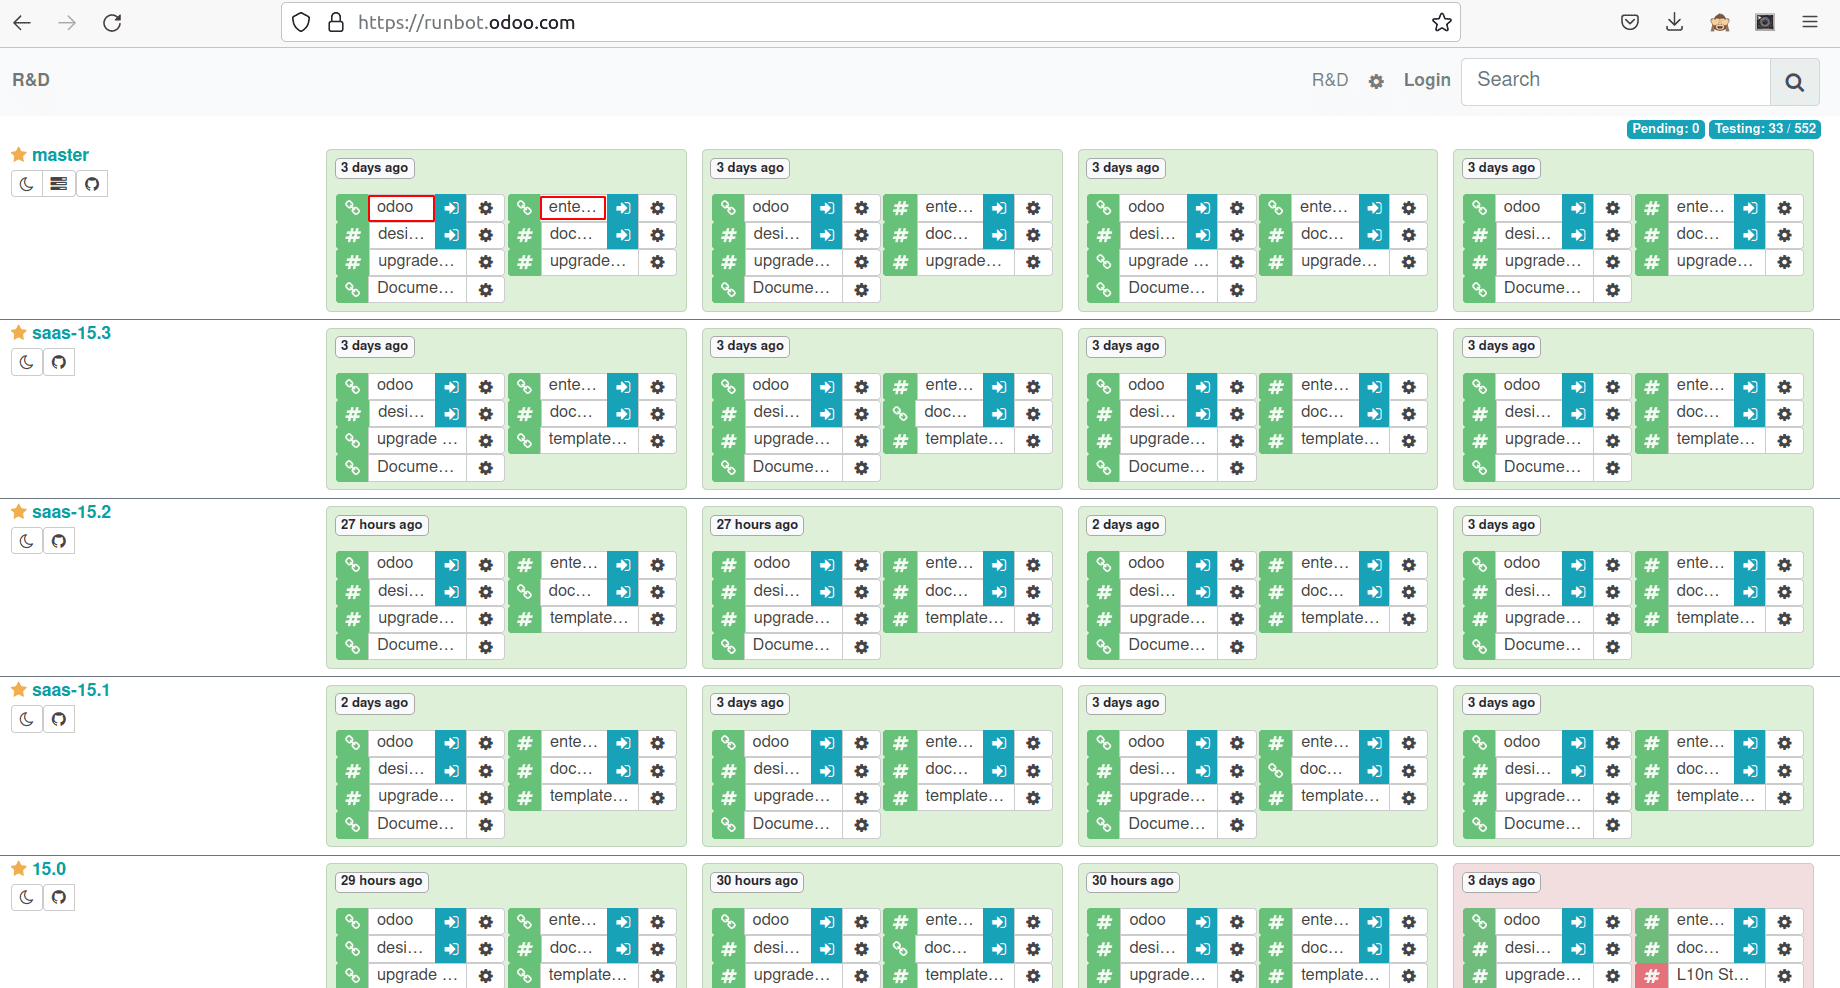Toggle the favorite star for master
1840x988 pixels.
(x=19, y=154)
